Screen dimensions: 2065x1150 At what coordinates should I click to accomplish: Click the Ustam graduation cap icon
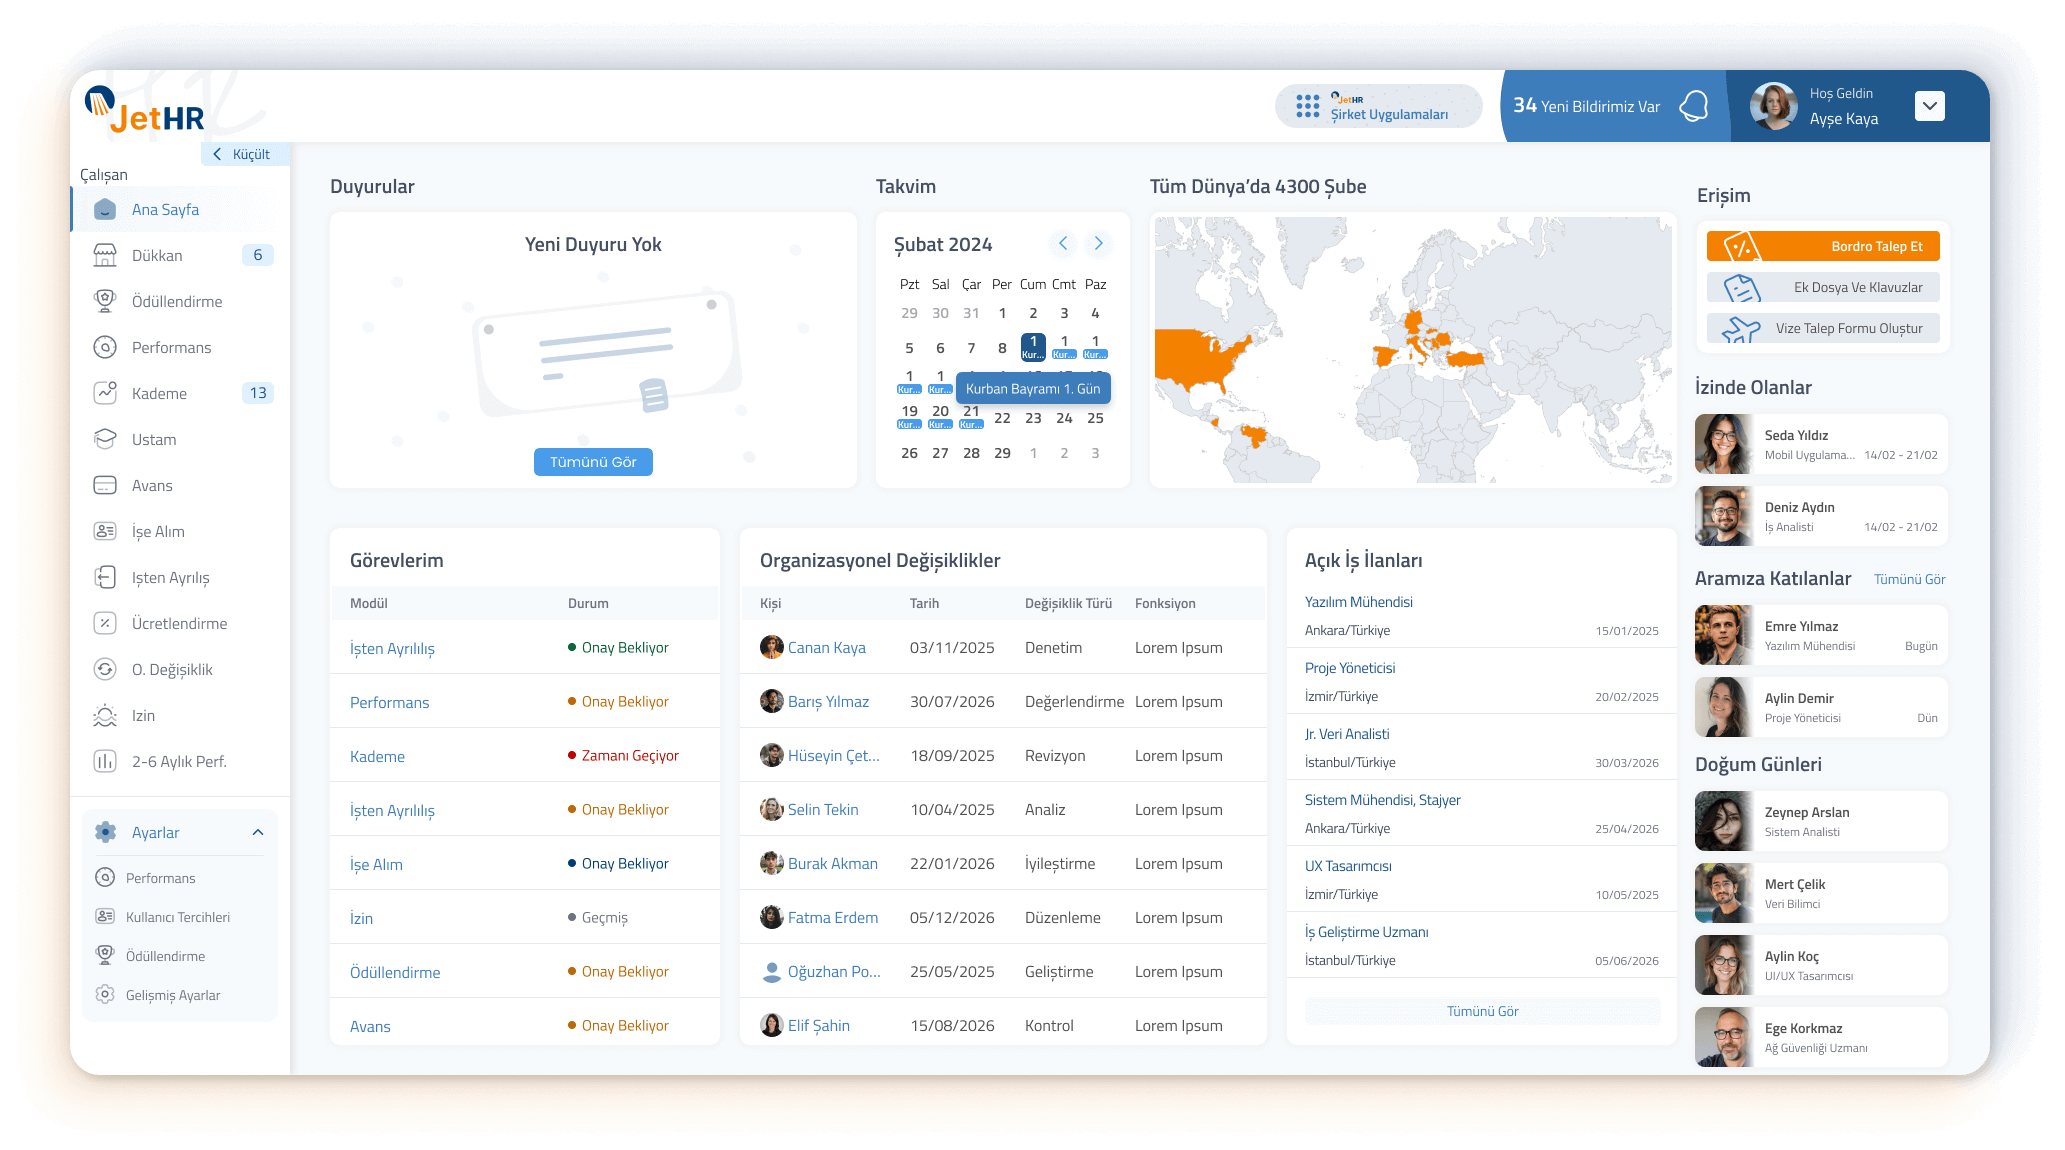[x=105, y=439]
